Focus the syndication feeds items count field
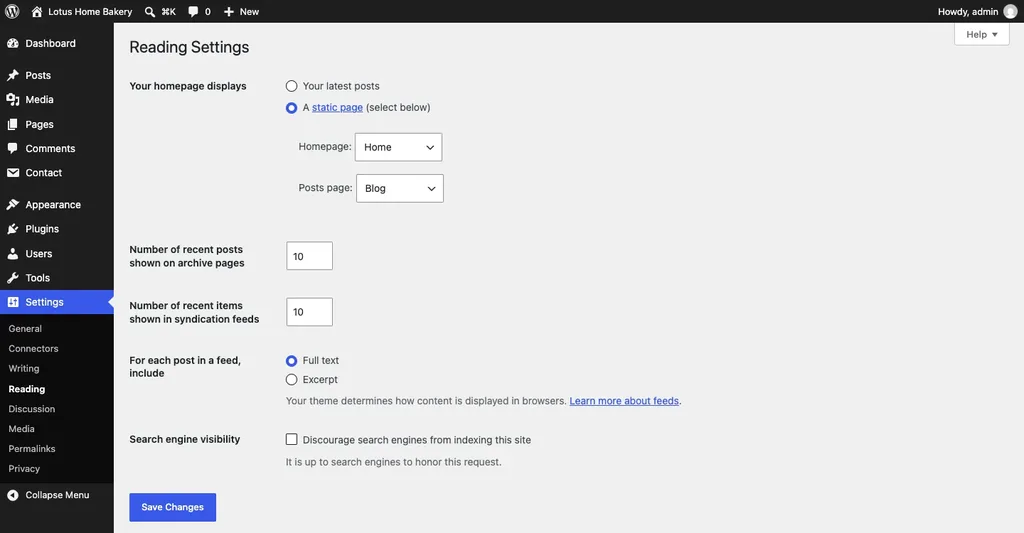Viewport: 1024px width, 533px height. coord(310,312)
